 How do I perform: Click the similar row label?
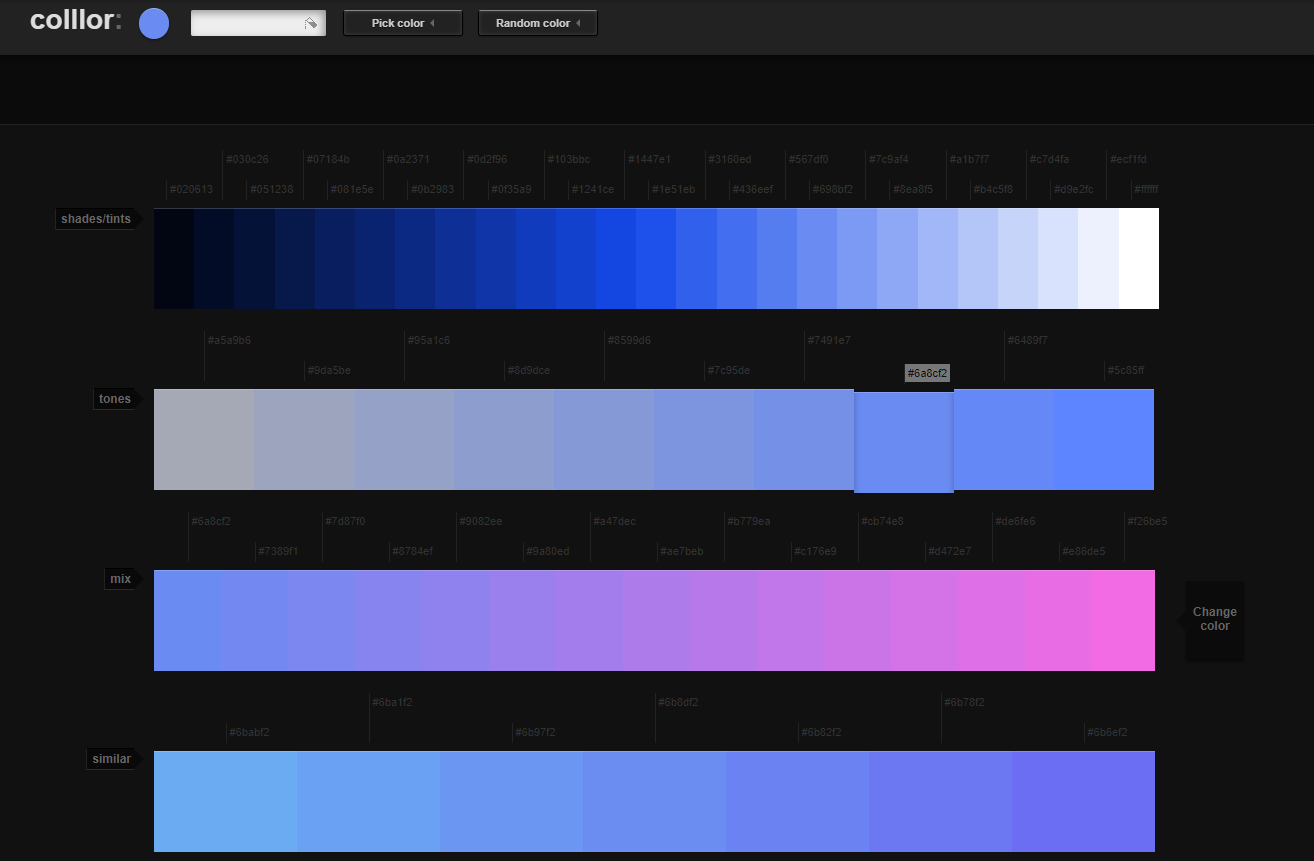click(x=111, y=759)
